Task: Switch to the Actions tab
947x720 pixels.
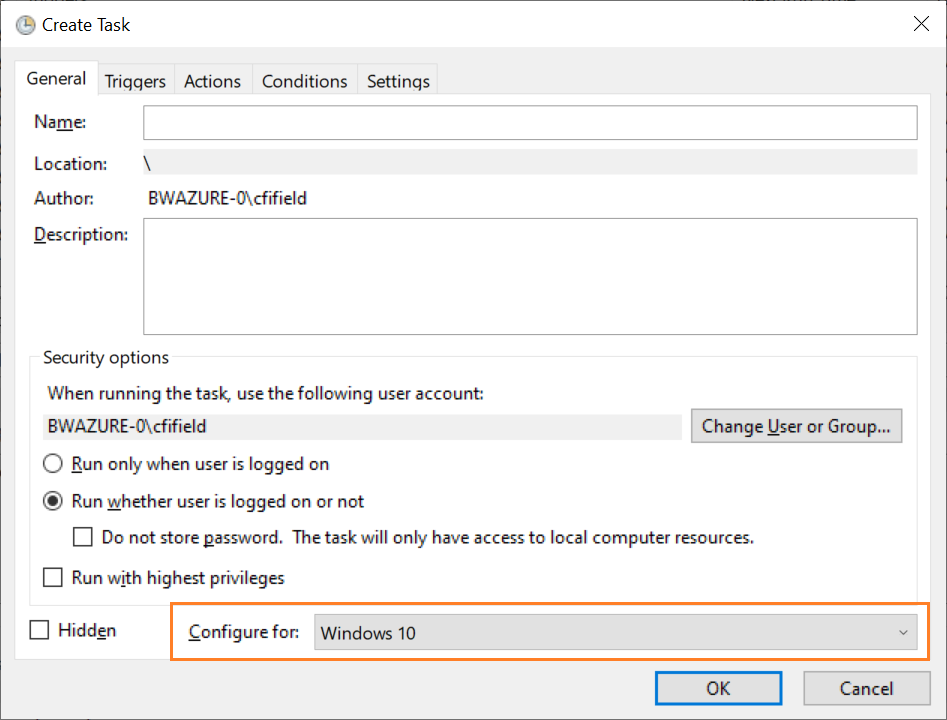Action: [x=213, y=80]
